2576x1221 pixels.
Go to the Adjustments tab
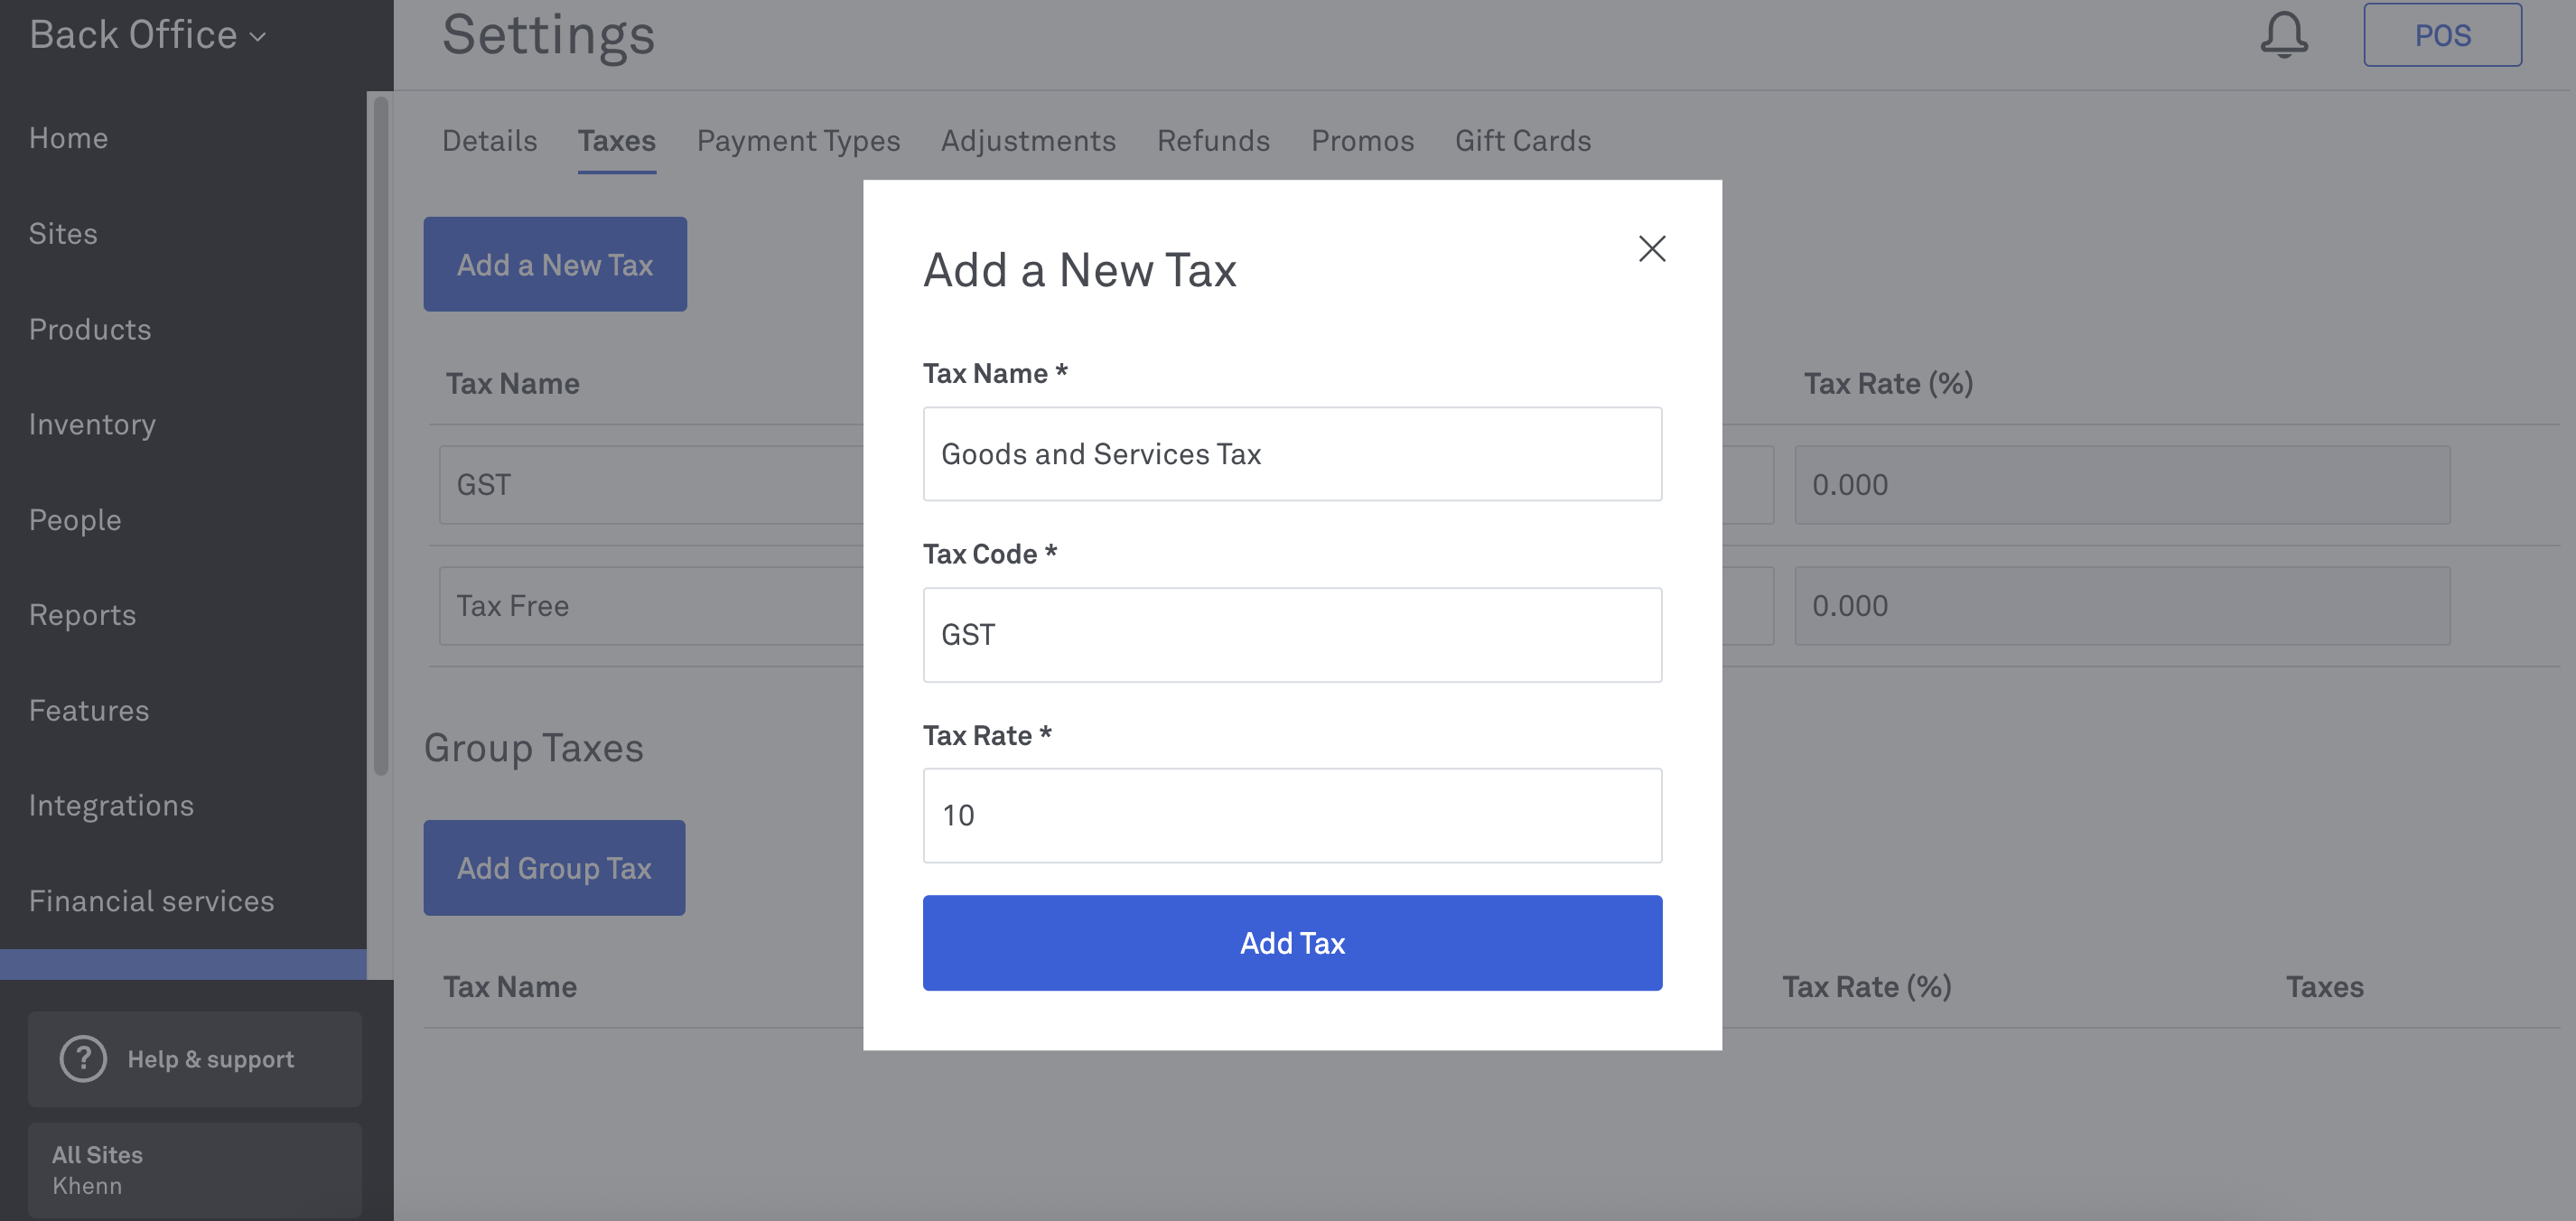coord(1028,141)
